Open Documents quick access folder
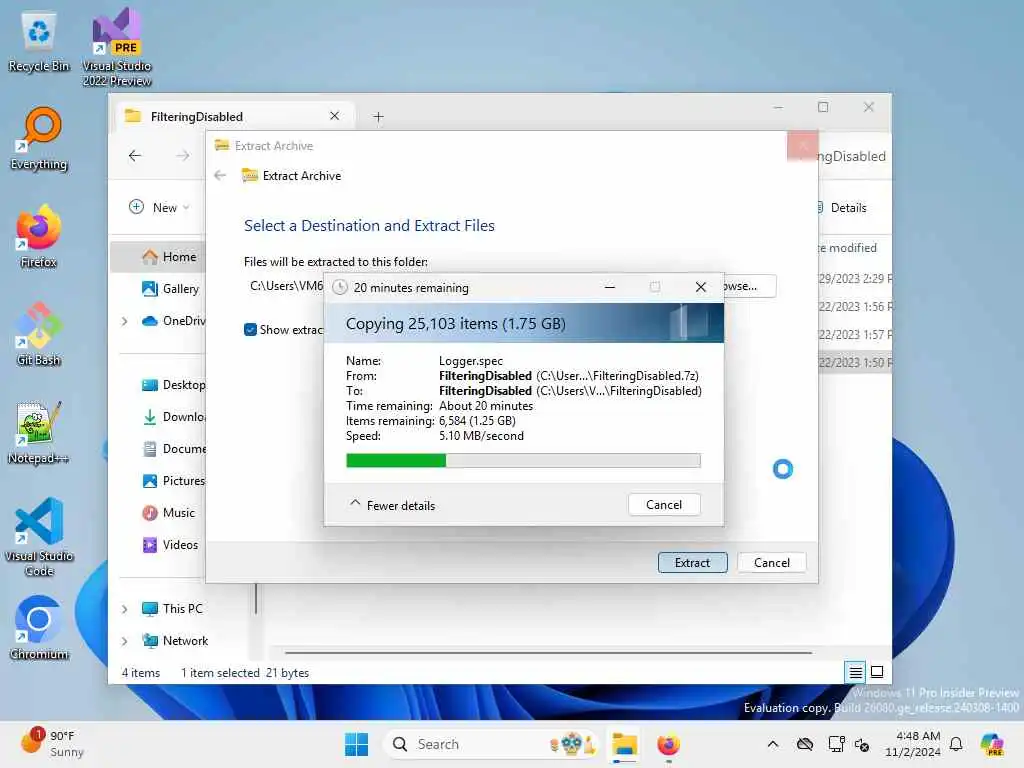Screen dimensions: 1024x768 pos(173,449)
